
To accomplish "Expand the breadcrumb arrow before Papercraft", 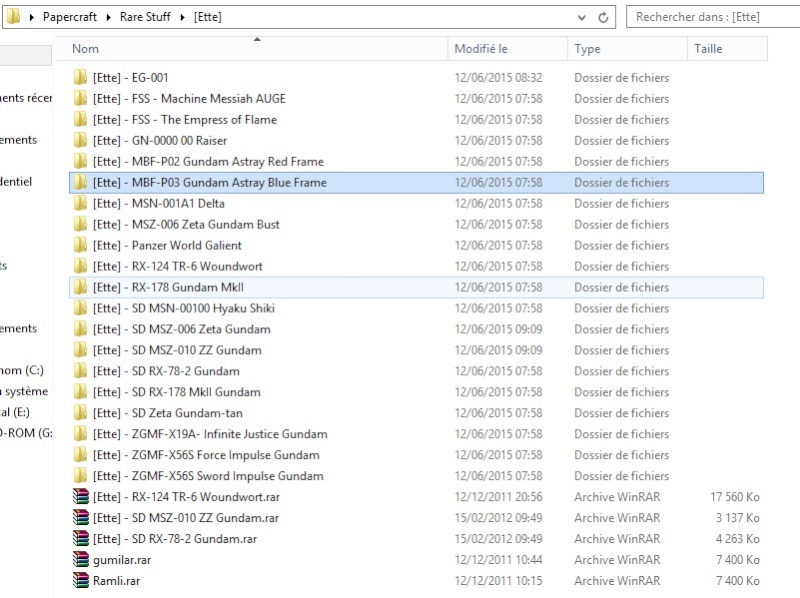I will tap(32, 17).
